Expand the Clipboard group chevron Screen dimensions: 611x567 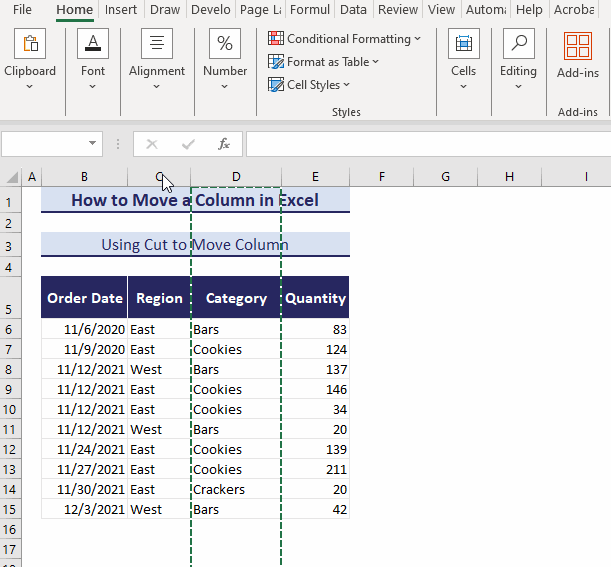coord(30,87)
